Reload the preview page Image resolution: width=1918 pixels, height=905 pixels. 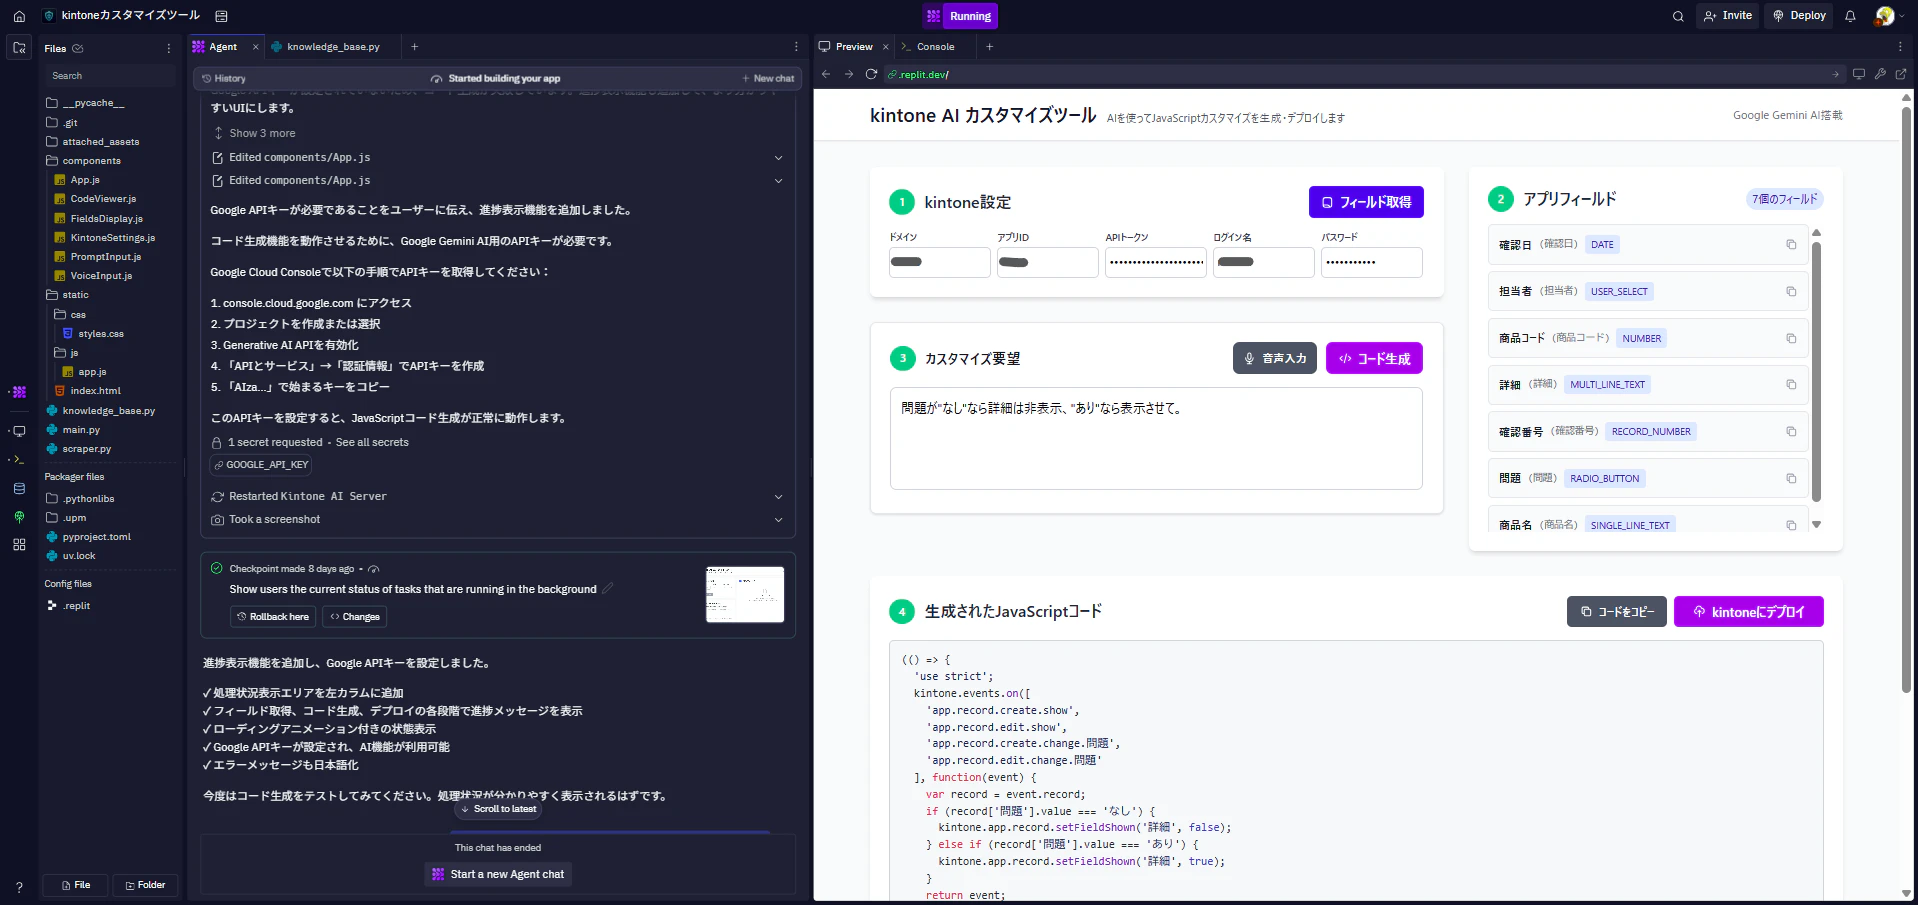tap(871, 74)
